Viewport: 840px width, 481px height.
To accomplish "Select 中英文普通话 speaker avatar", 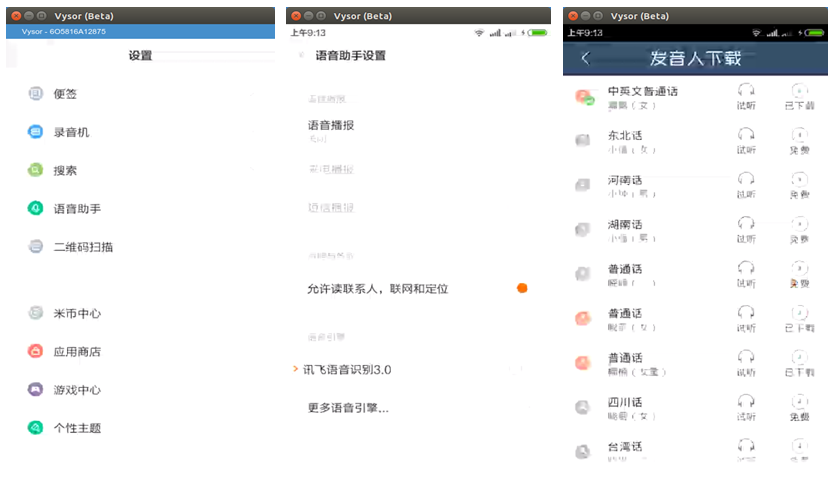I will 584,97.
